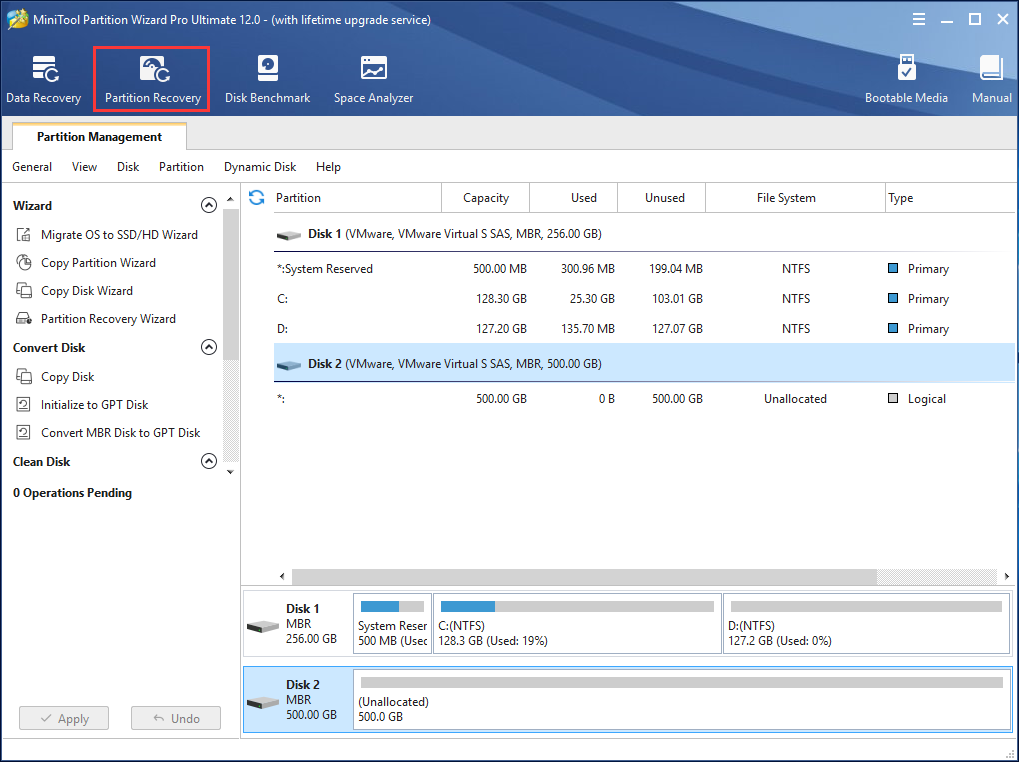
Task: Open the Partition menu
Action: (181, 167)
